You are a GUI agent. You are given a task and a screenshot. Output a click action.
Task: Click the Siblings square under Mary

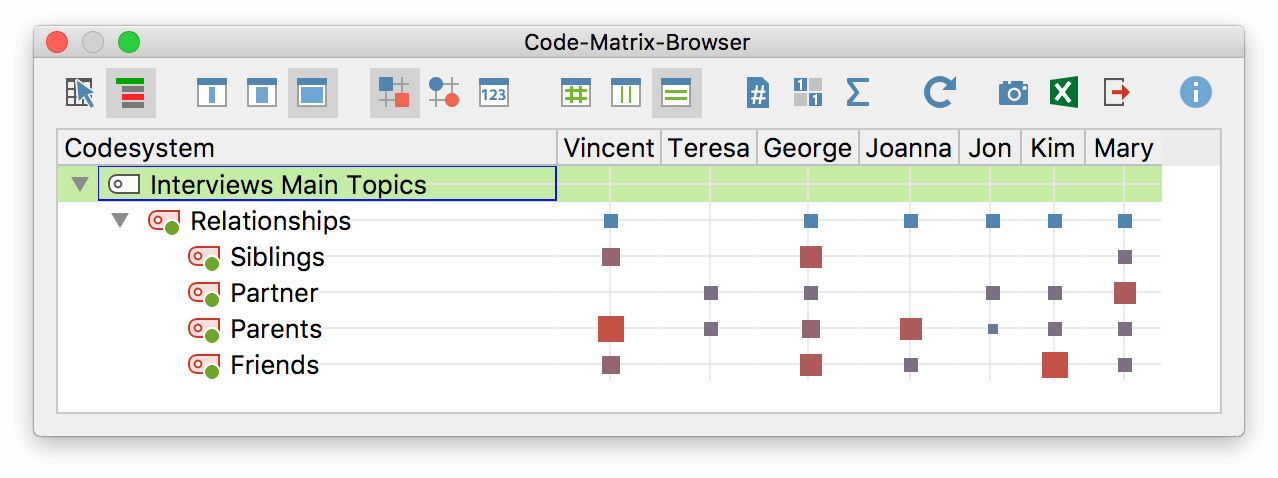(1125, 257)
